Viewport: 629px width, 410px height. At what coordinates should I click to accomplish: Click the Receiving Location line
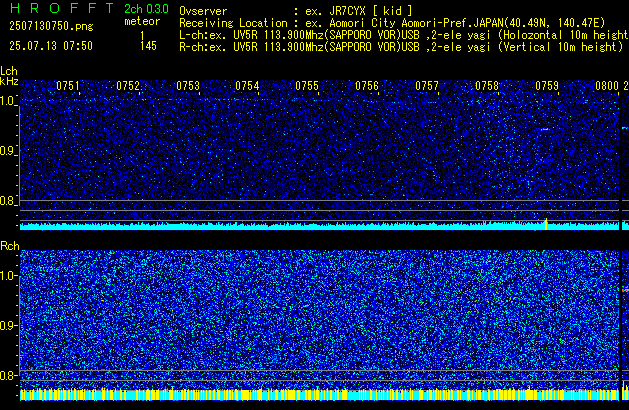point(392,23)
